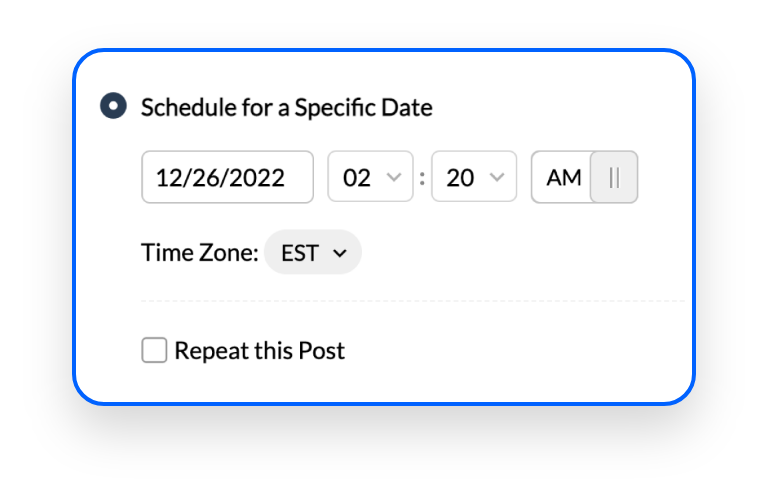Click the colon between hour and minute

tap(422, 179)
